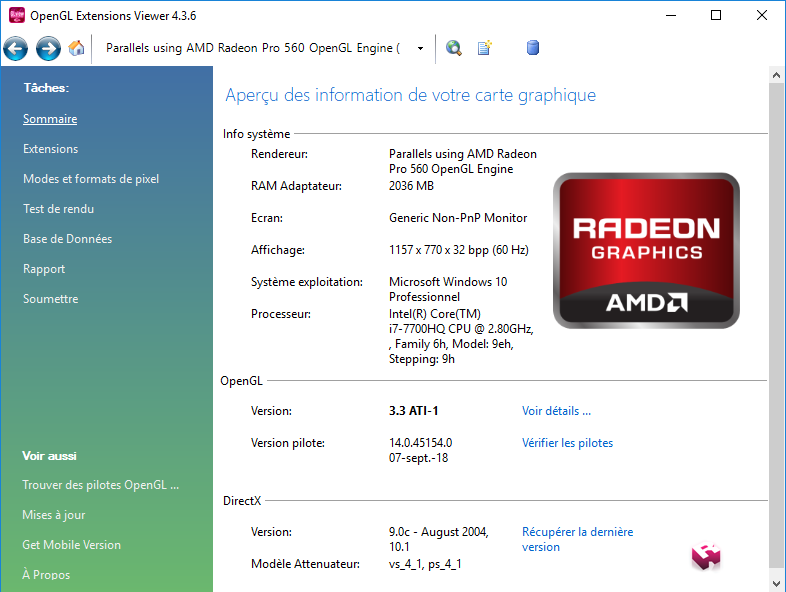The image size is (786, 592).
Task: Click the OpenGL Extensions Viewer title icon
Action: pyautogui.click(x=17, y=16)
